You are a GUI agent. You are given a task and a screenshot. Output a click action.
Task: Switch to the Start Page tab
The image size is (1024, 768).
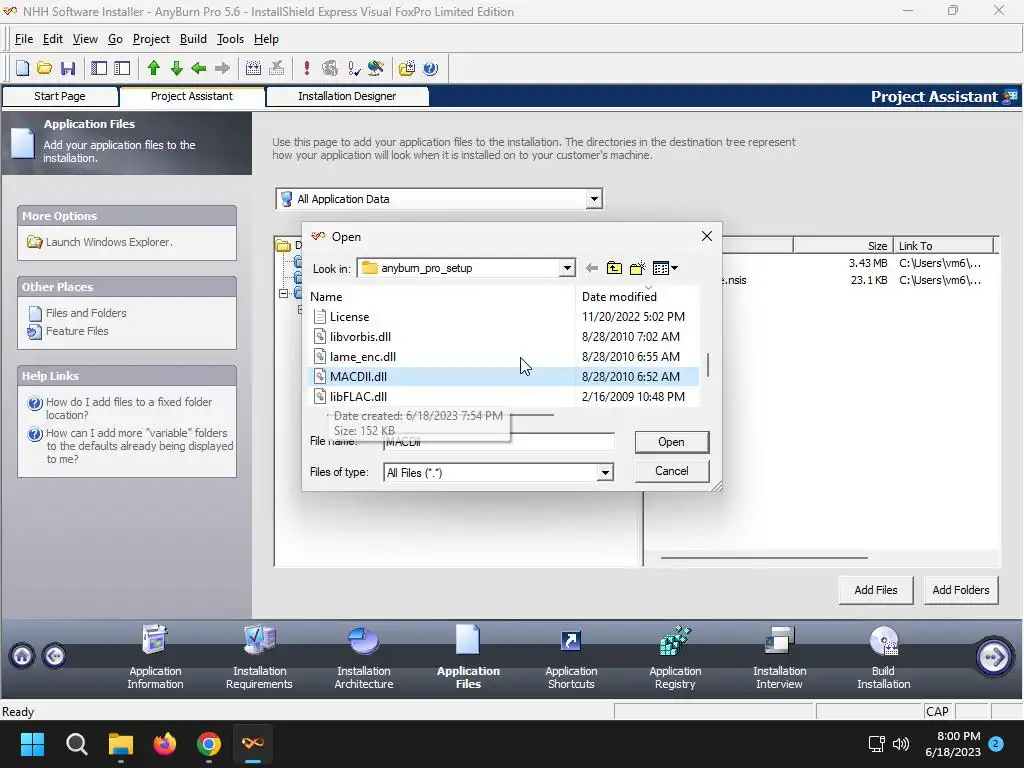pos(60,96)
